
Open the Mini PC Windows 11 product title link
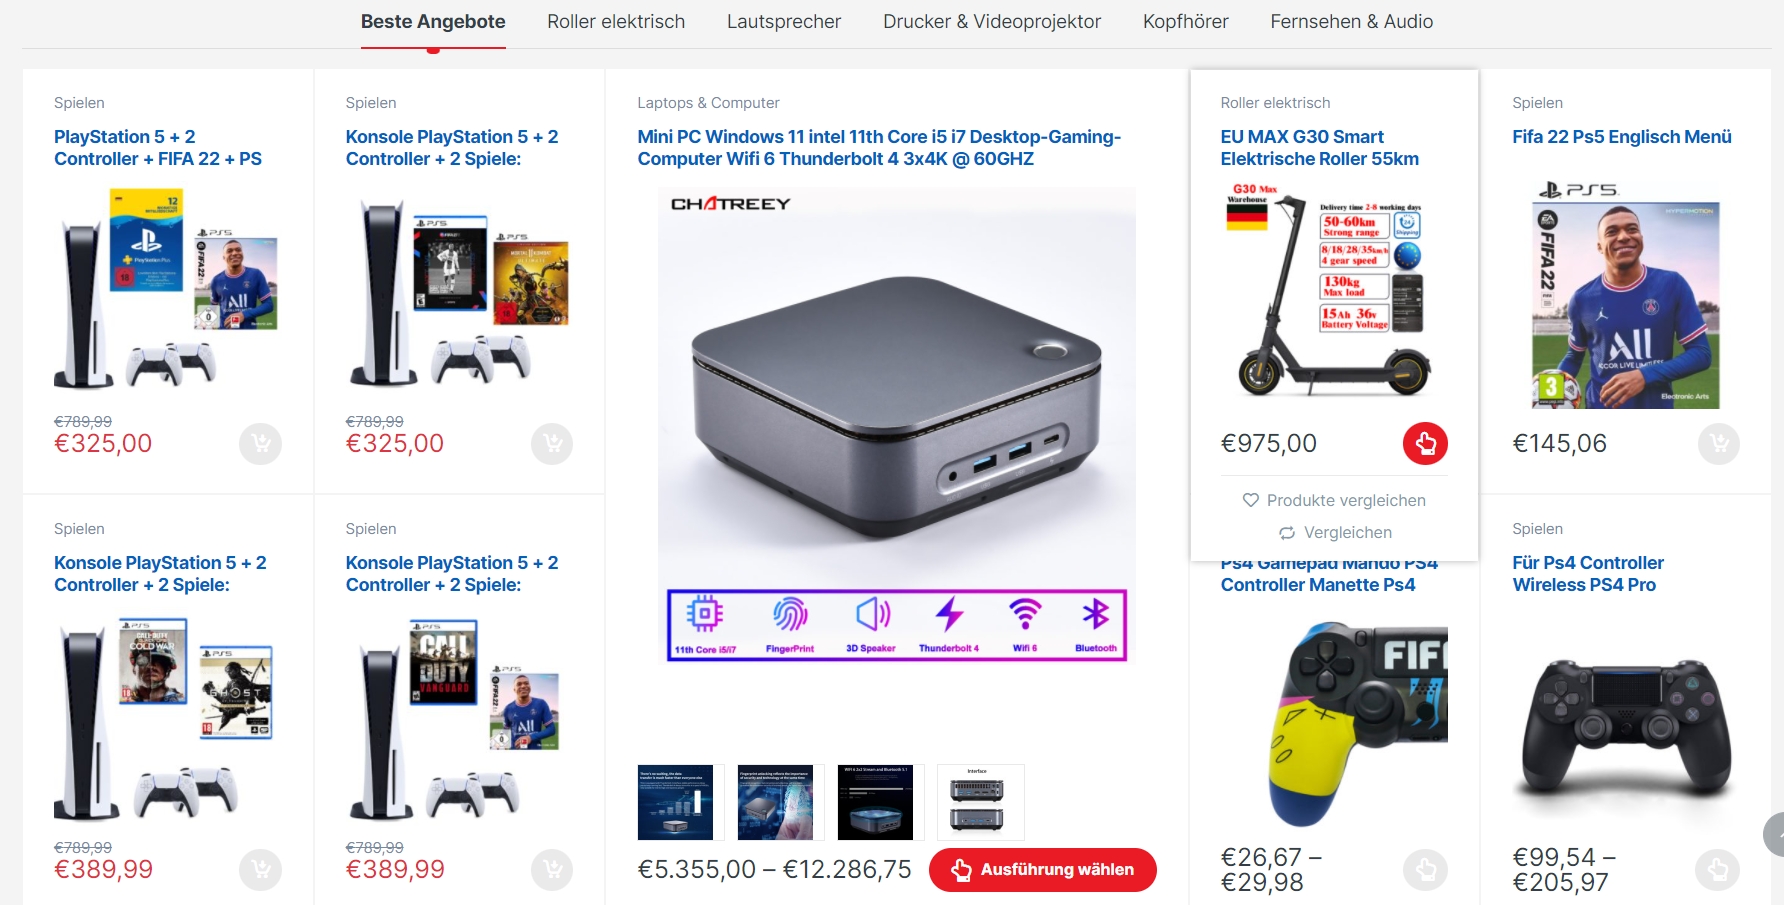(879, 148)
